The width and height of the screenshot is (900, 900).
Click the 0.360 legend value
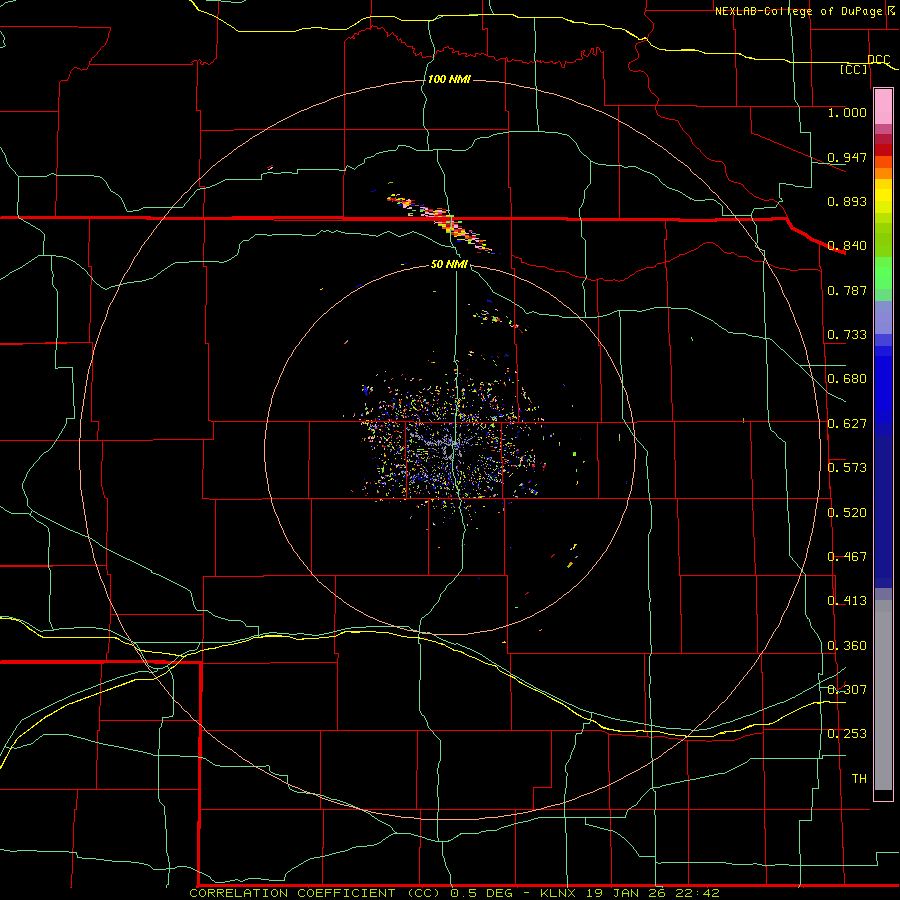tap(847, 645)
